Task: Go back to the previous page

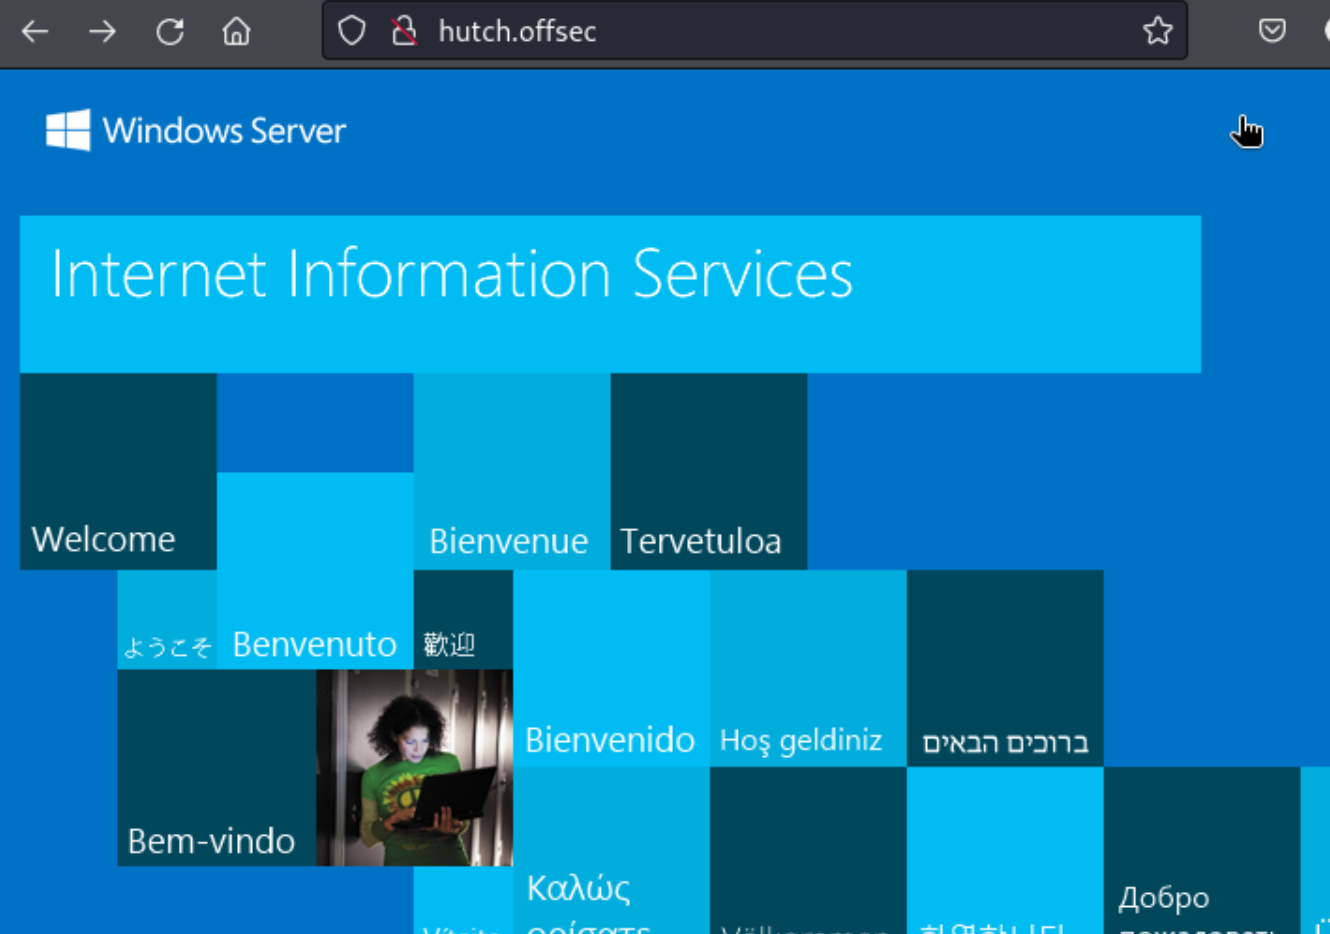Action: [x=35, y=32]
